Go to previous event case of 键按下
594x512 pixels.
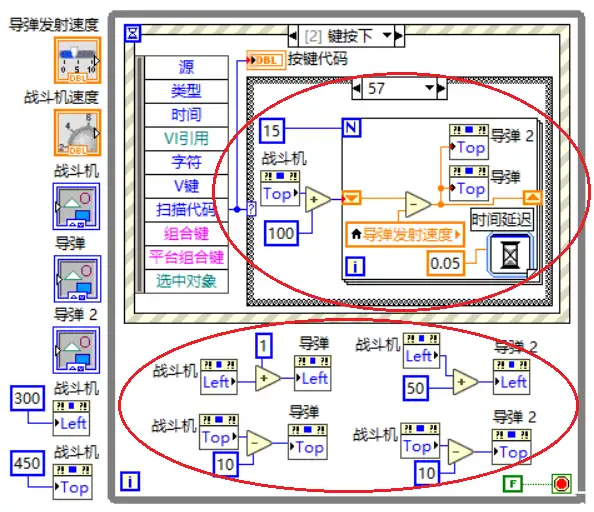pyautogui.click(x=293, y=36)
